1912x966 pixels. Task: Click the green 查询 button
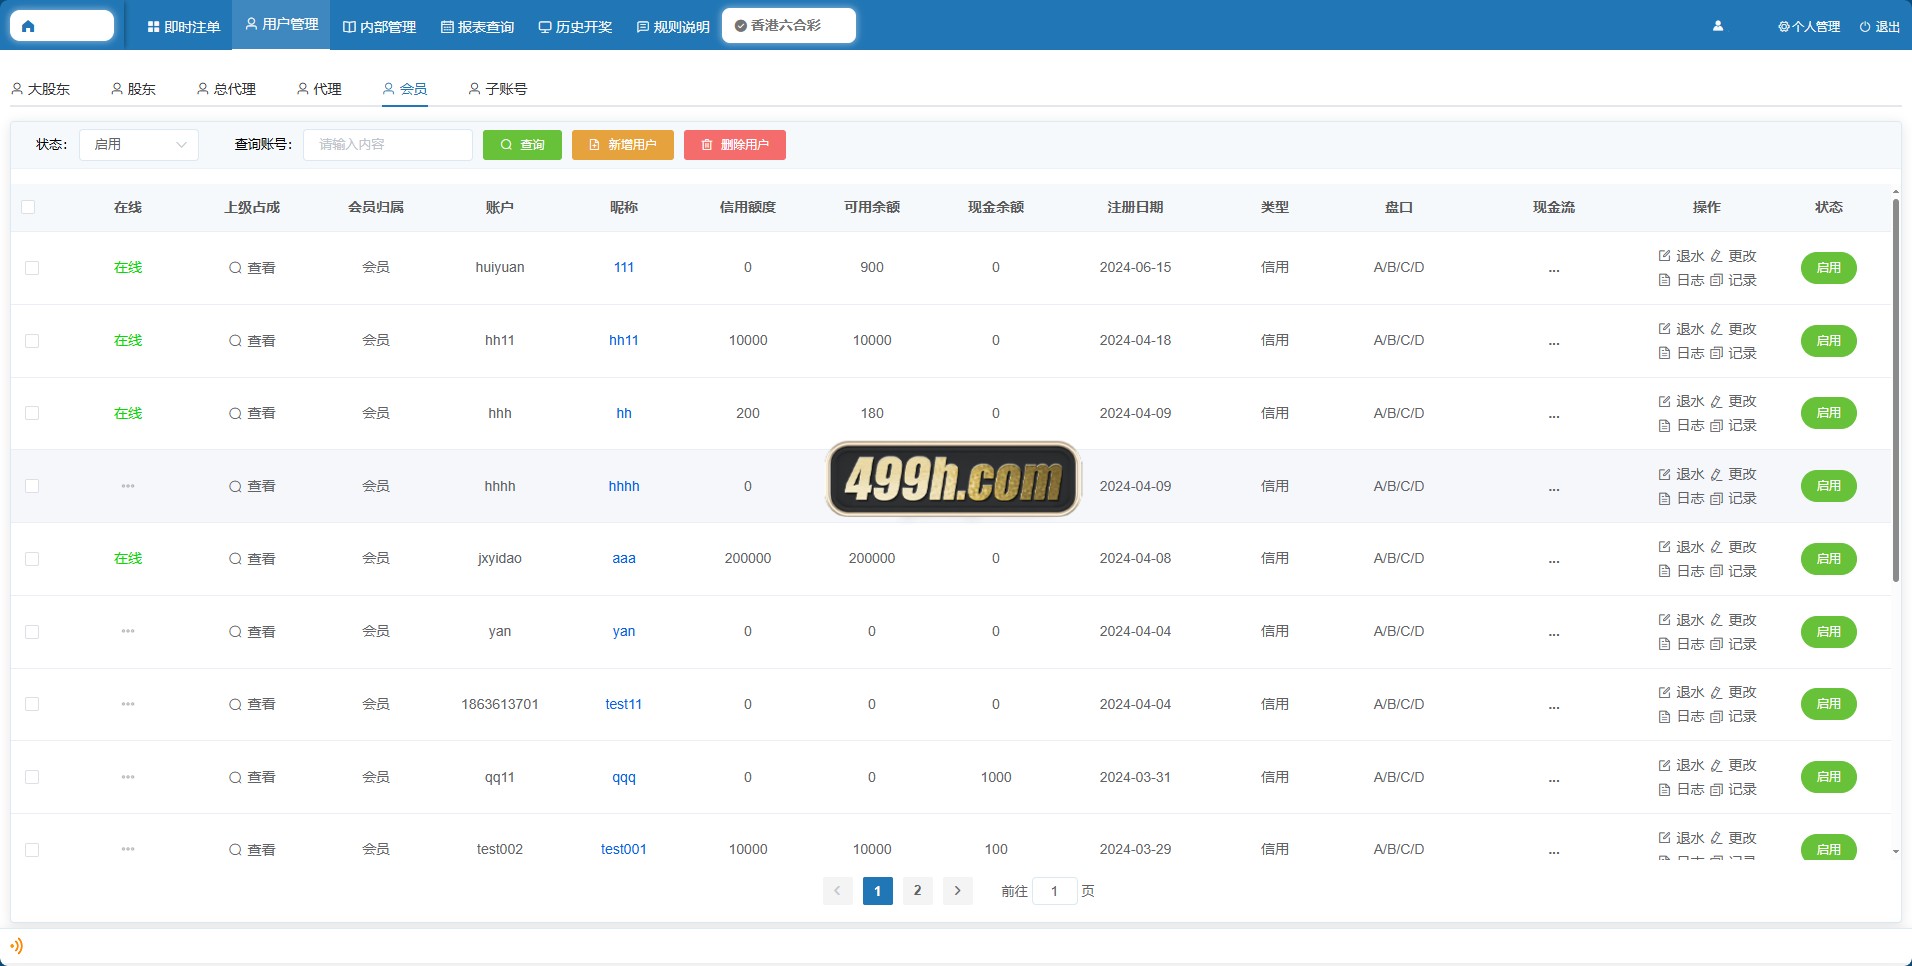tap(522, 145)
